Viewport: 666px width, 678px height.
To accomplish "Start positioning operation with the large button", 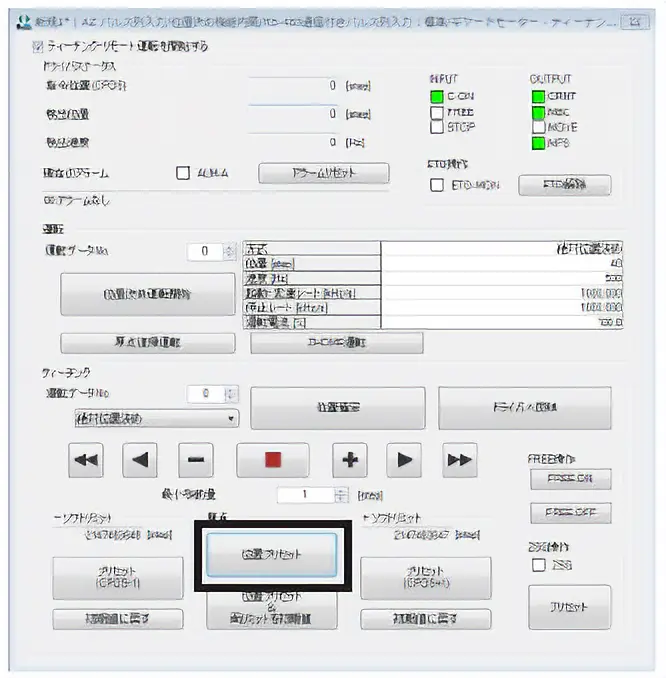I will 148,294.
